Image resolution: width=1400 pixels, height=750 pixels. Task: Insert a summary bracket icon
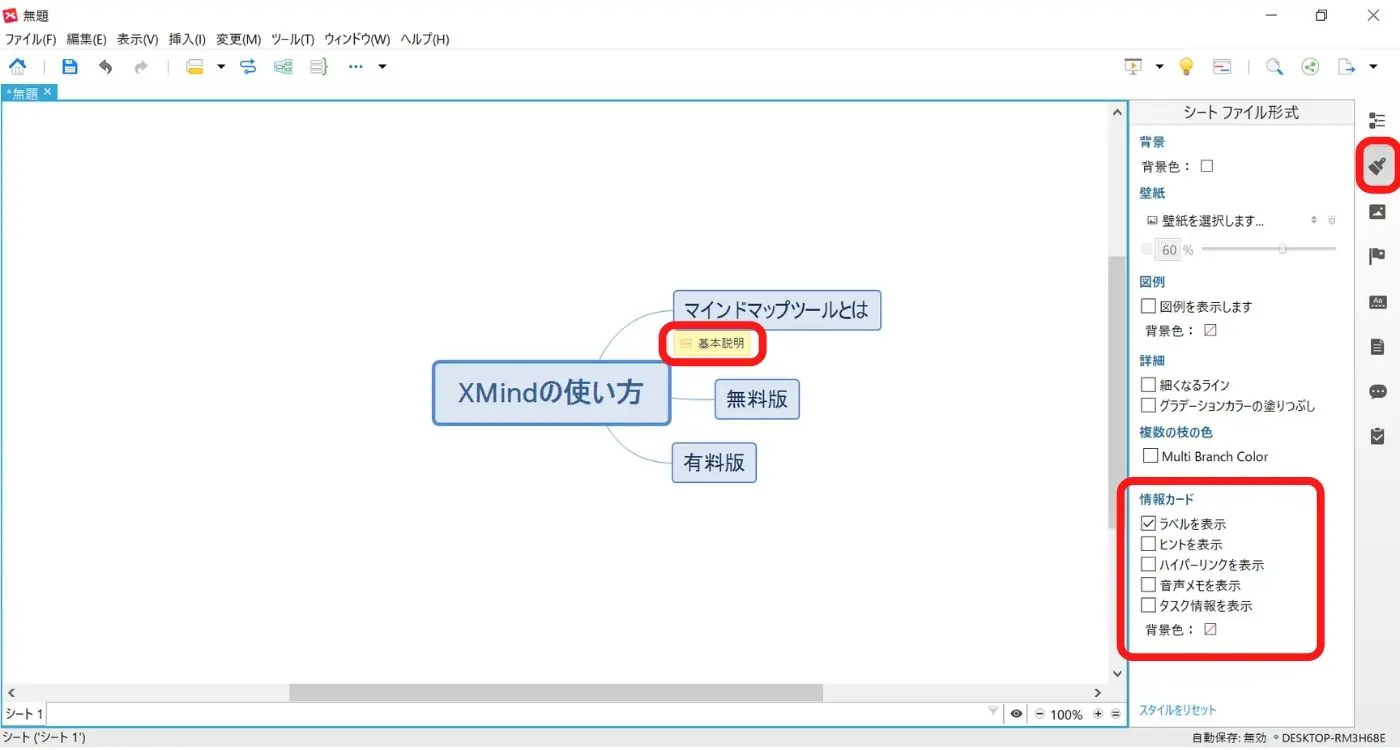click(x=318, y=67)
